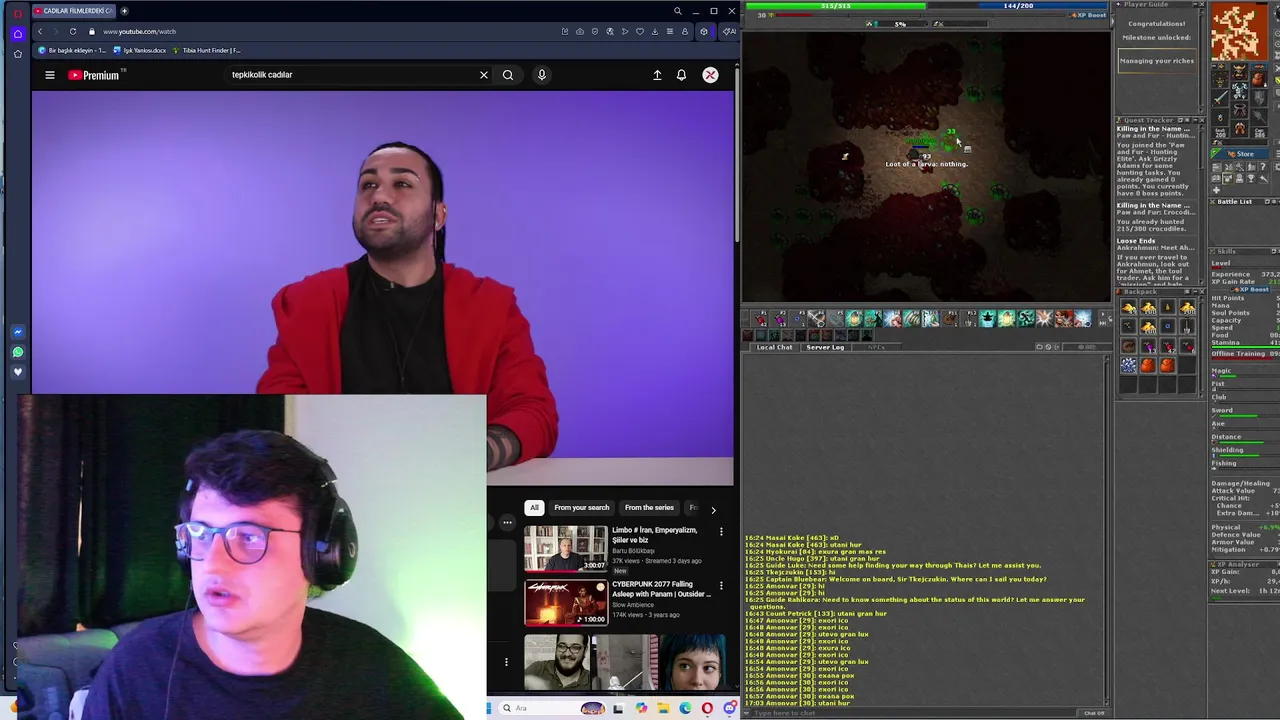Select the 'From your search' chip
The image size is (1280, 720).
click(582, 508)
